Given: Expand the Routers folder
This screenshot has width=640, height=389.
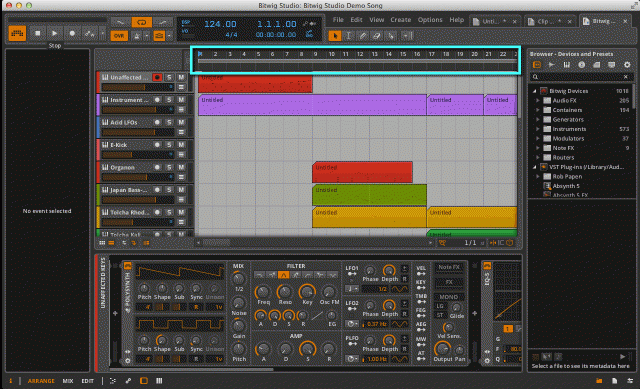Looking at the screenshot, I should pyautogui.click(x=538, y=157).
